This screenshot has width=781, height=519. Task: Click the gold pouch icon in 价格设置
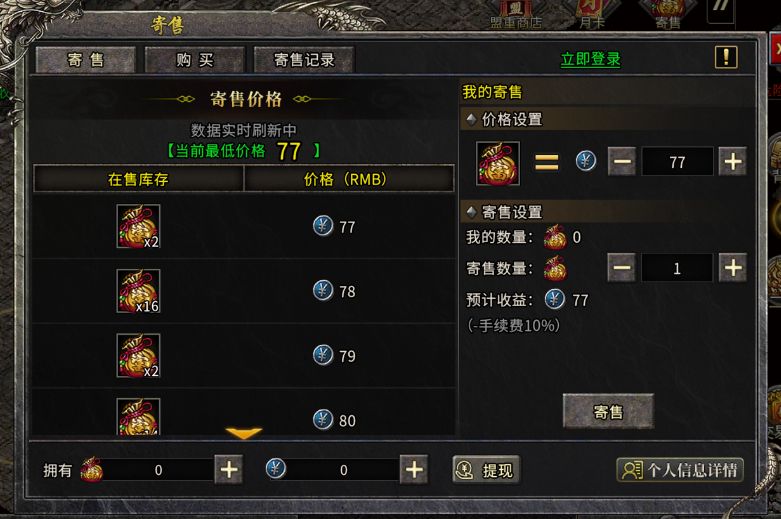coord(498,163)
